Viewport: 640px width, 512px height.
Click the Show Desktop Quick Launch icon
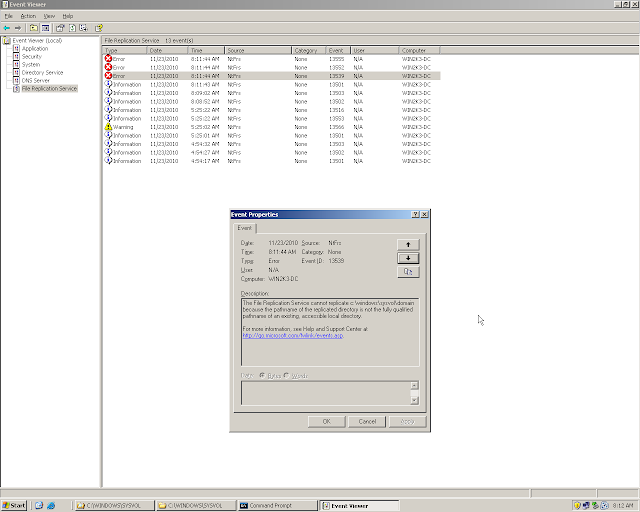coord(39,505)
